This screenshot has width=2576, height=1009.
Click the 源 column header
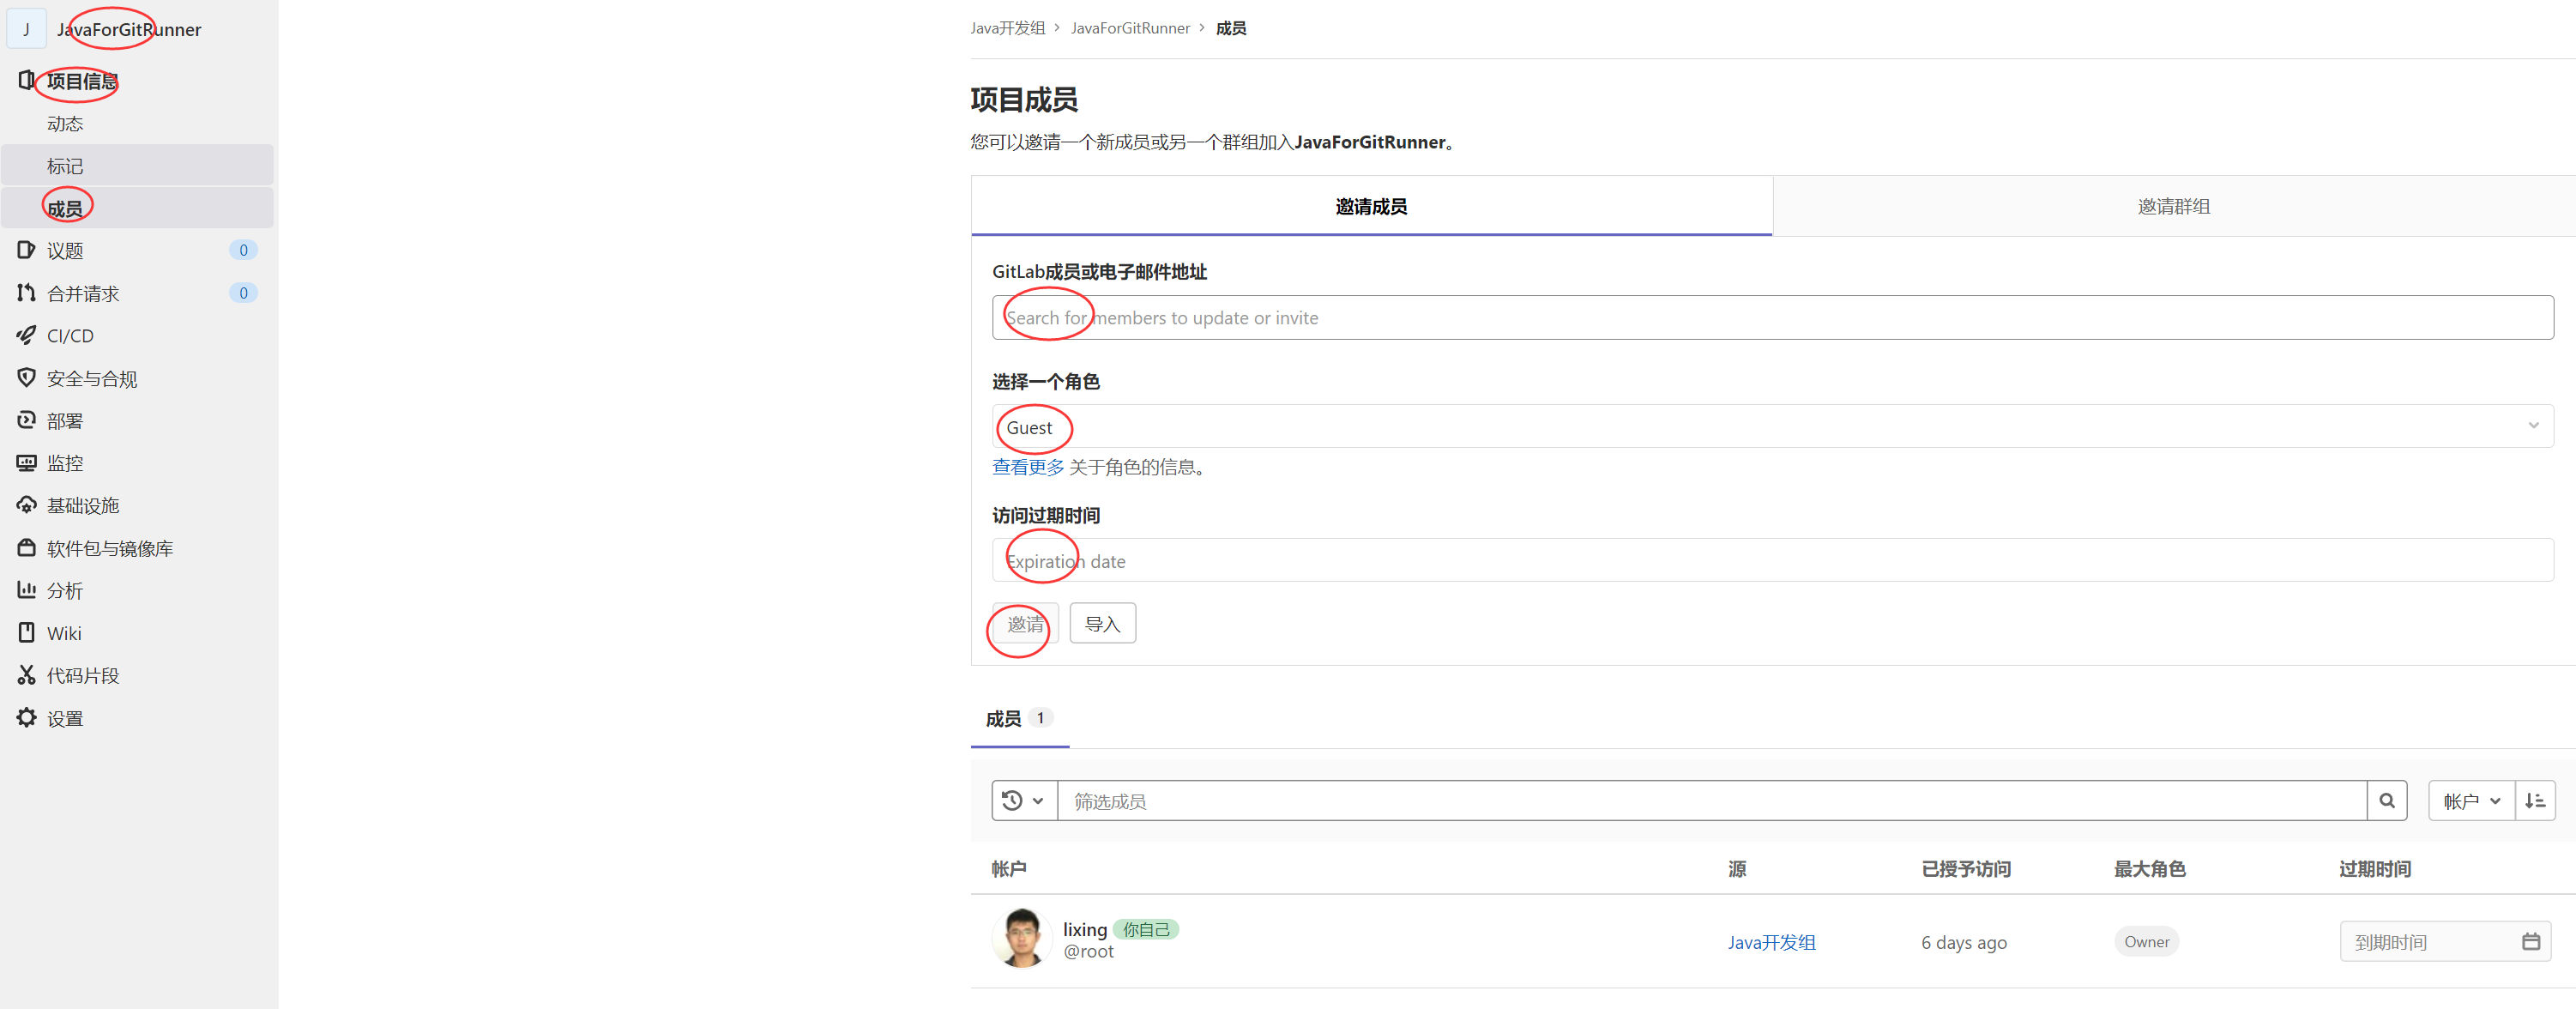pos(1737,868)
